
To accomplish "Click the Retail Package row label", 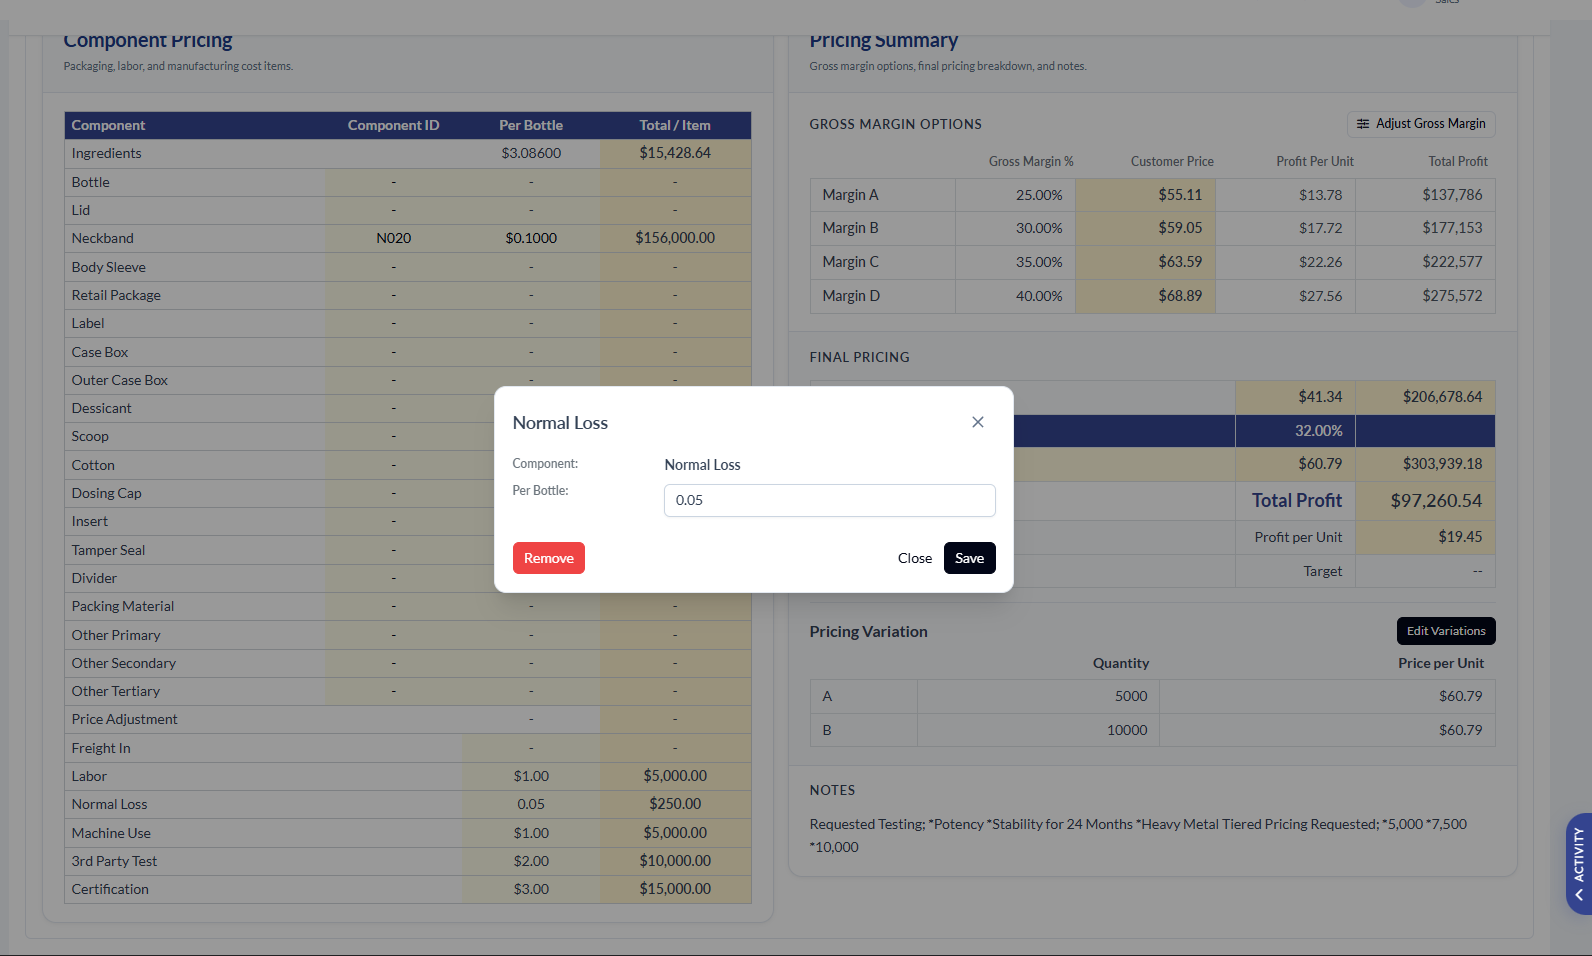I will [116, 295].
